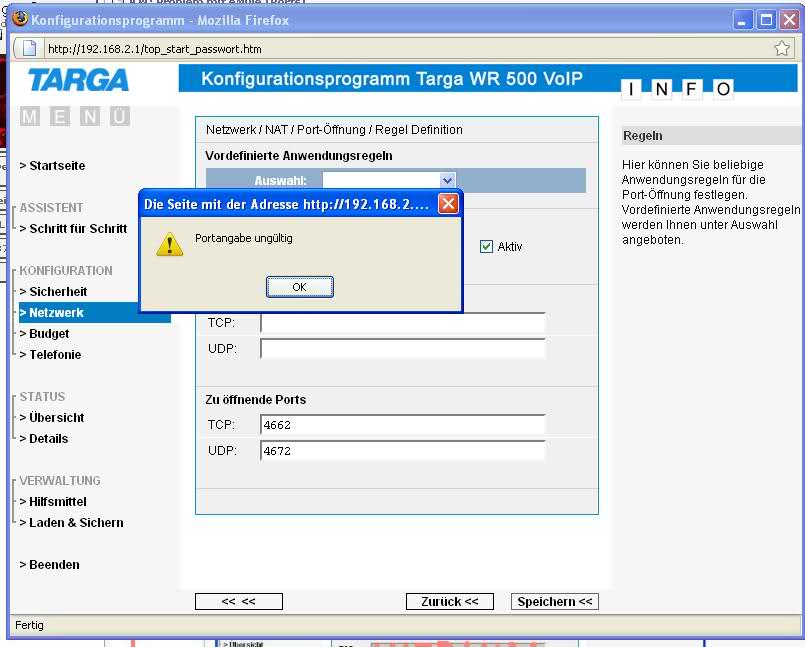Click the breadcrumb 'Netzwerk / NAT / Port-Öffnung / Regel Definition'
The width and height of the screenshot is (805, 647).
click(x=334, y=129)
